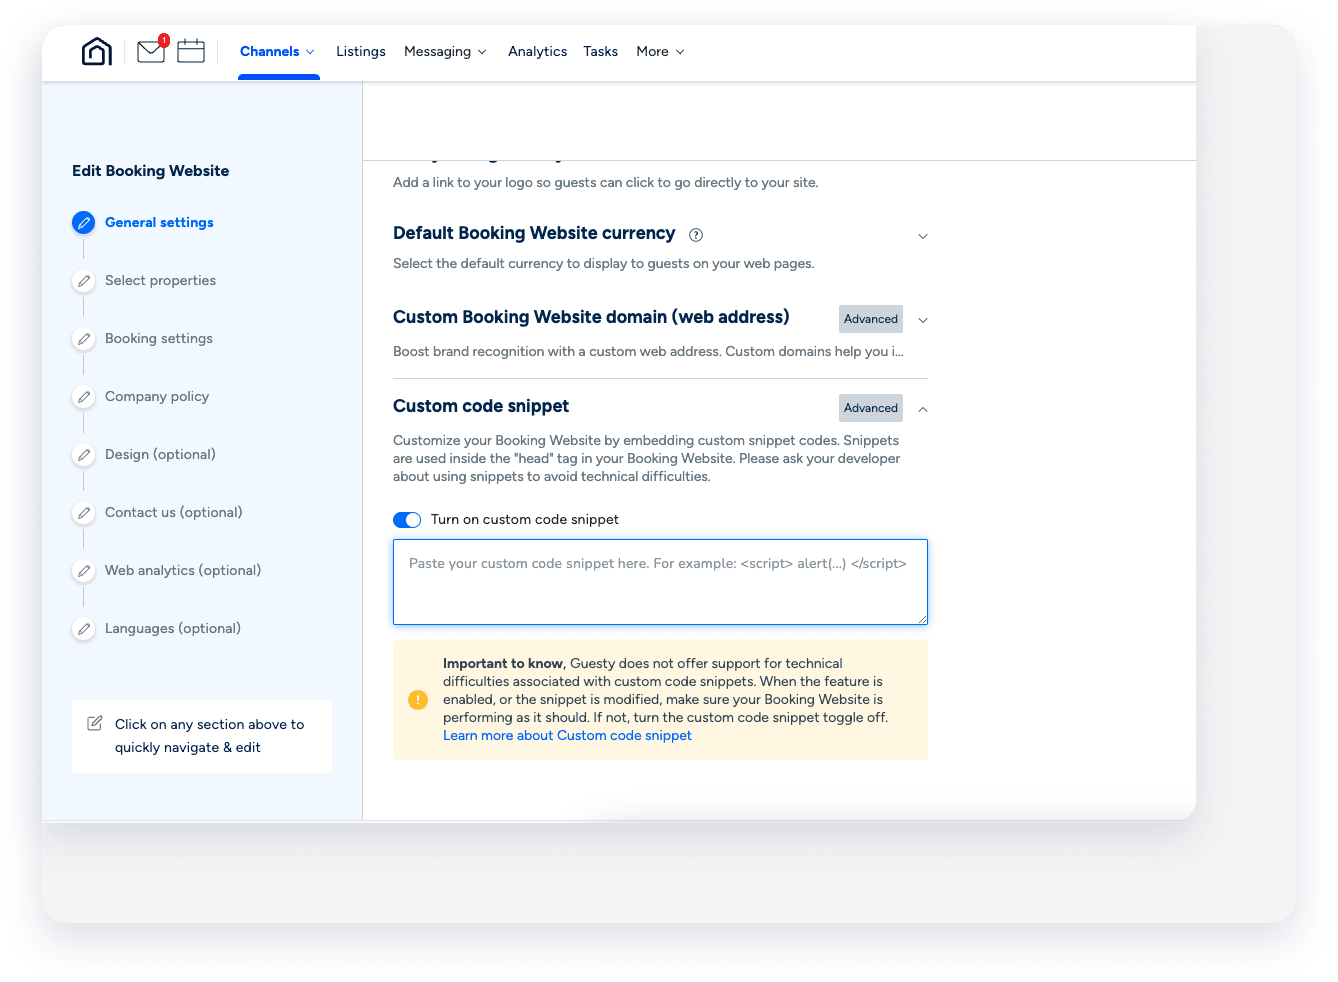The image size is (1338, 982).
Task: Expand the Default Booking Website currency section
Action: pyautogui.click(x=923, y=237)
